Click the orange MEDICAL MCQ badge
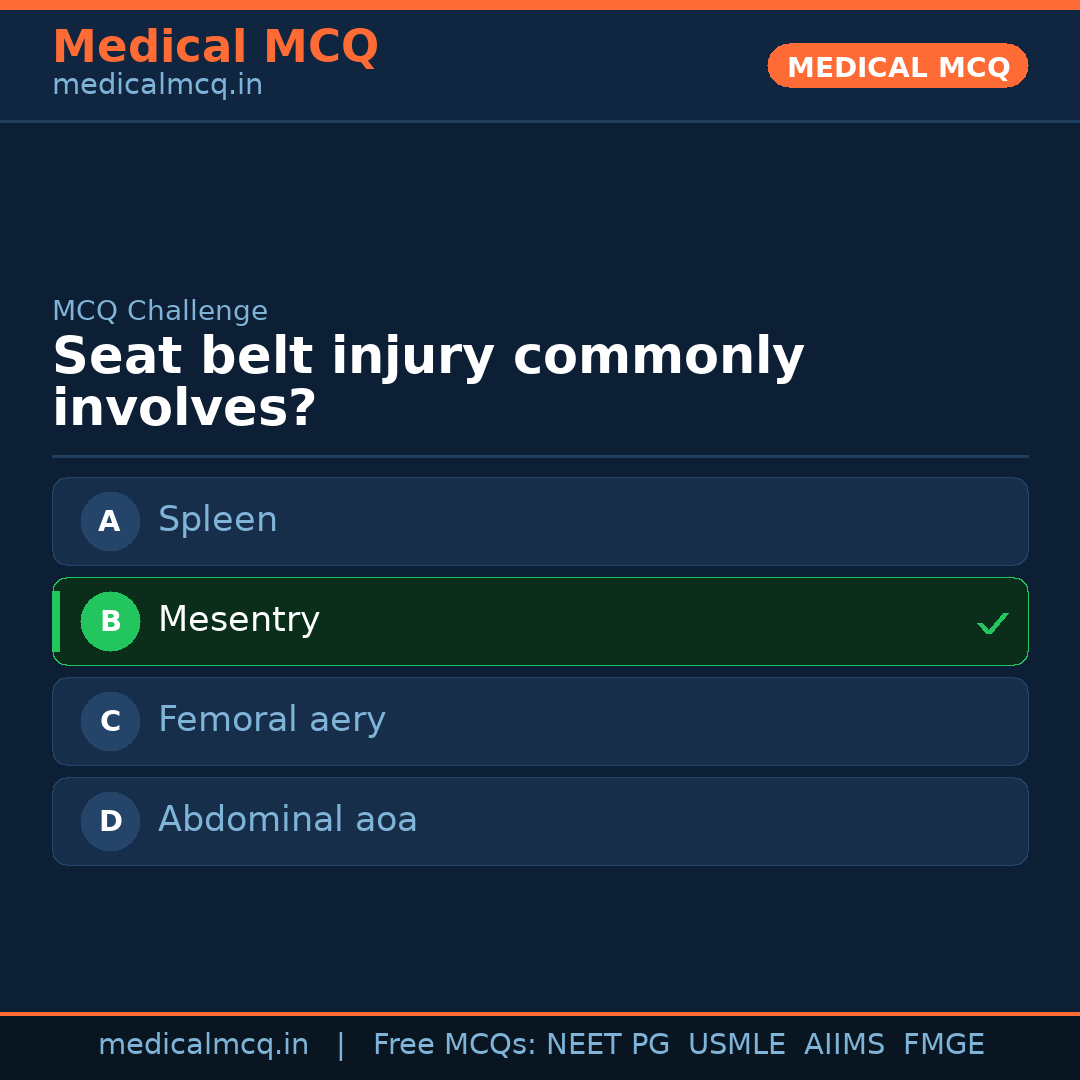This screenshot has height=1080, width=1080. [x=898, y=66]
